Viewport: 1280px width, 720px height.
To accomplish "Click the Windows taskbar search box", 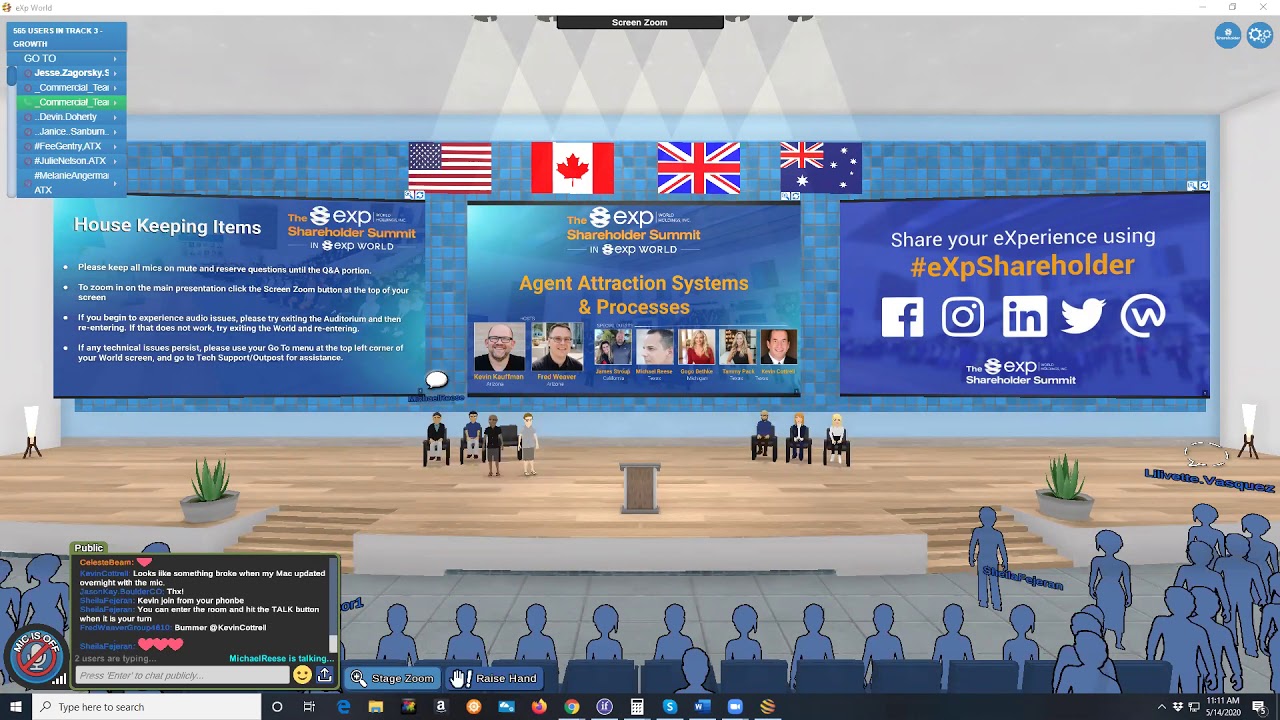I will [x=146, y=707].
